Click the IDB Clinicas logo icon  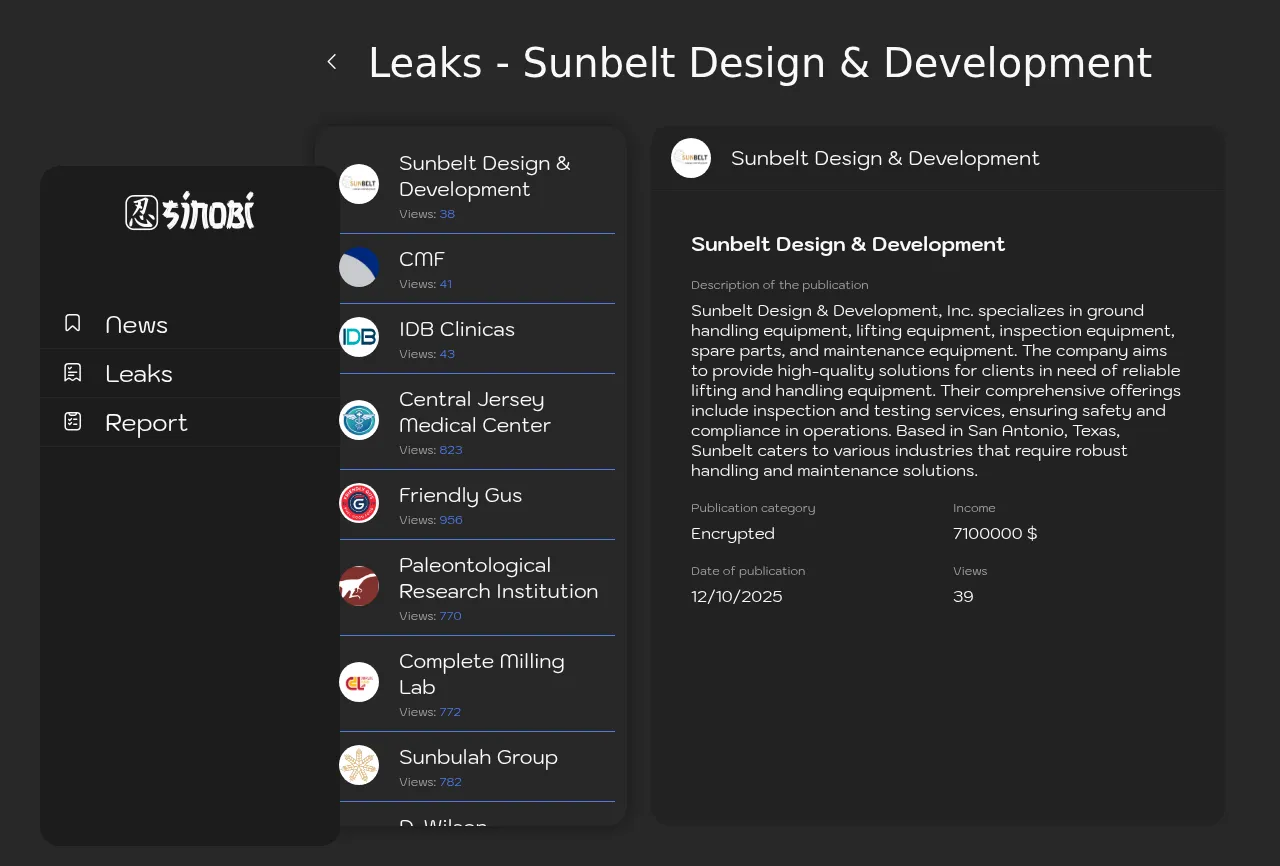(359, 337)
